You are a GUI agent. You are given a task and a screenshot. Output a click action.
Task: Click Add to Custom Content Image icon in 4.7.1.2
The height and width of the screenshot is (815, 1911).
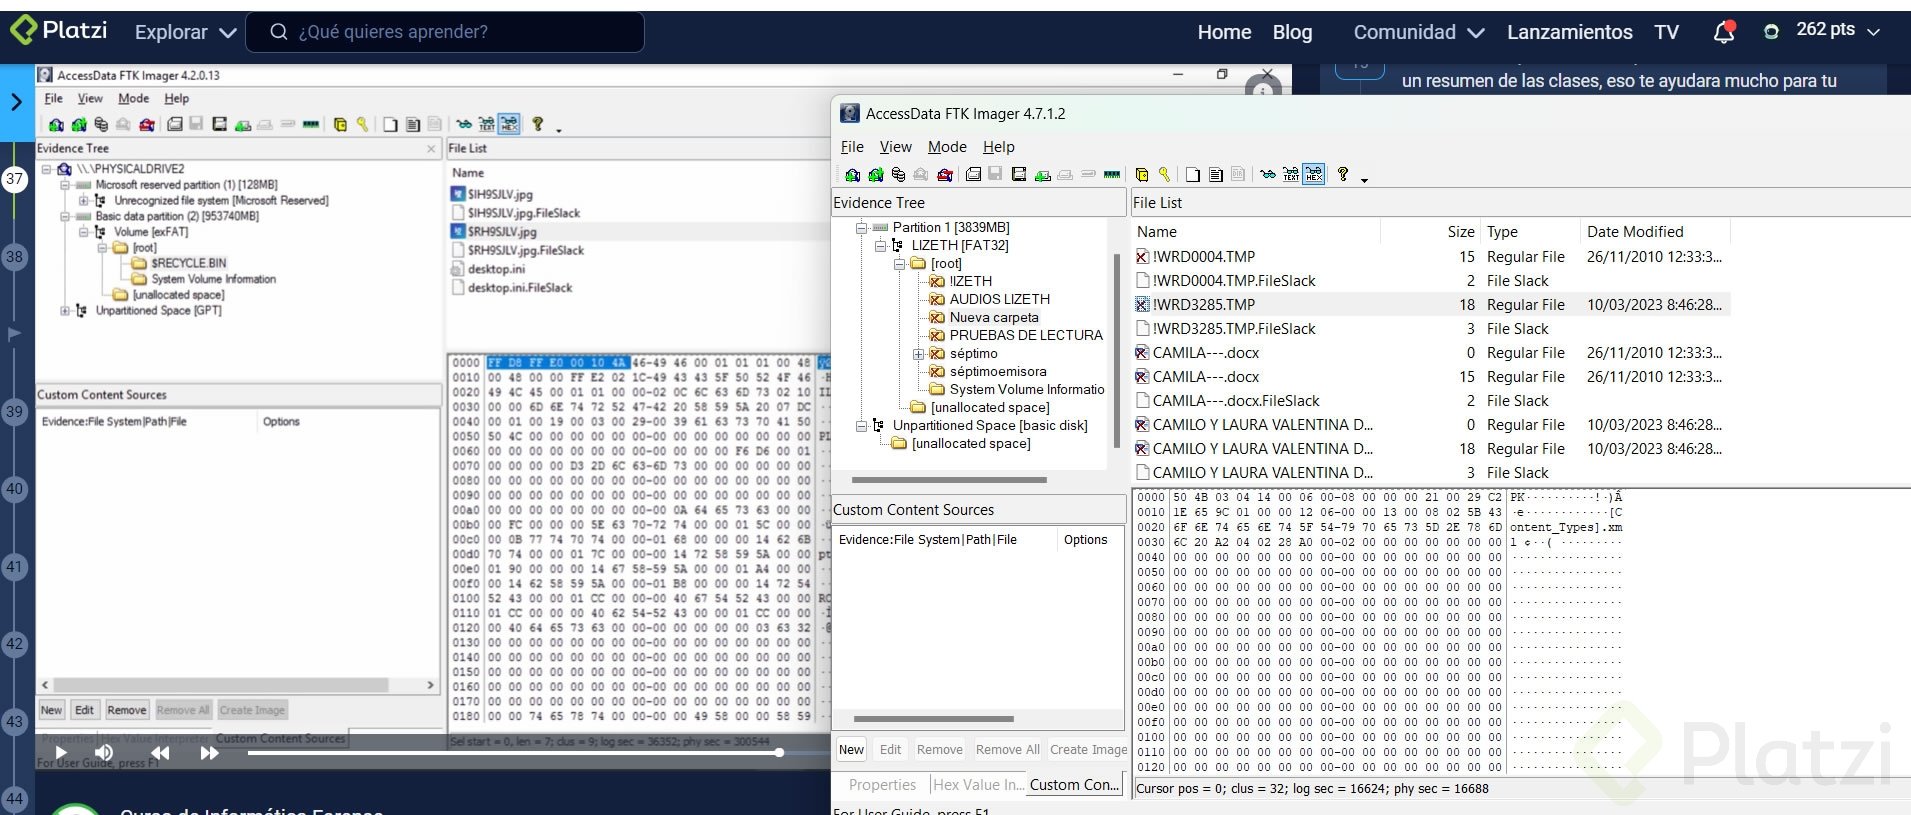1043,174
